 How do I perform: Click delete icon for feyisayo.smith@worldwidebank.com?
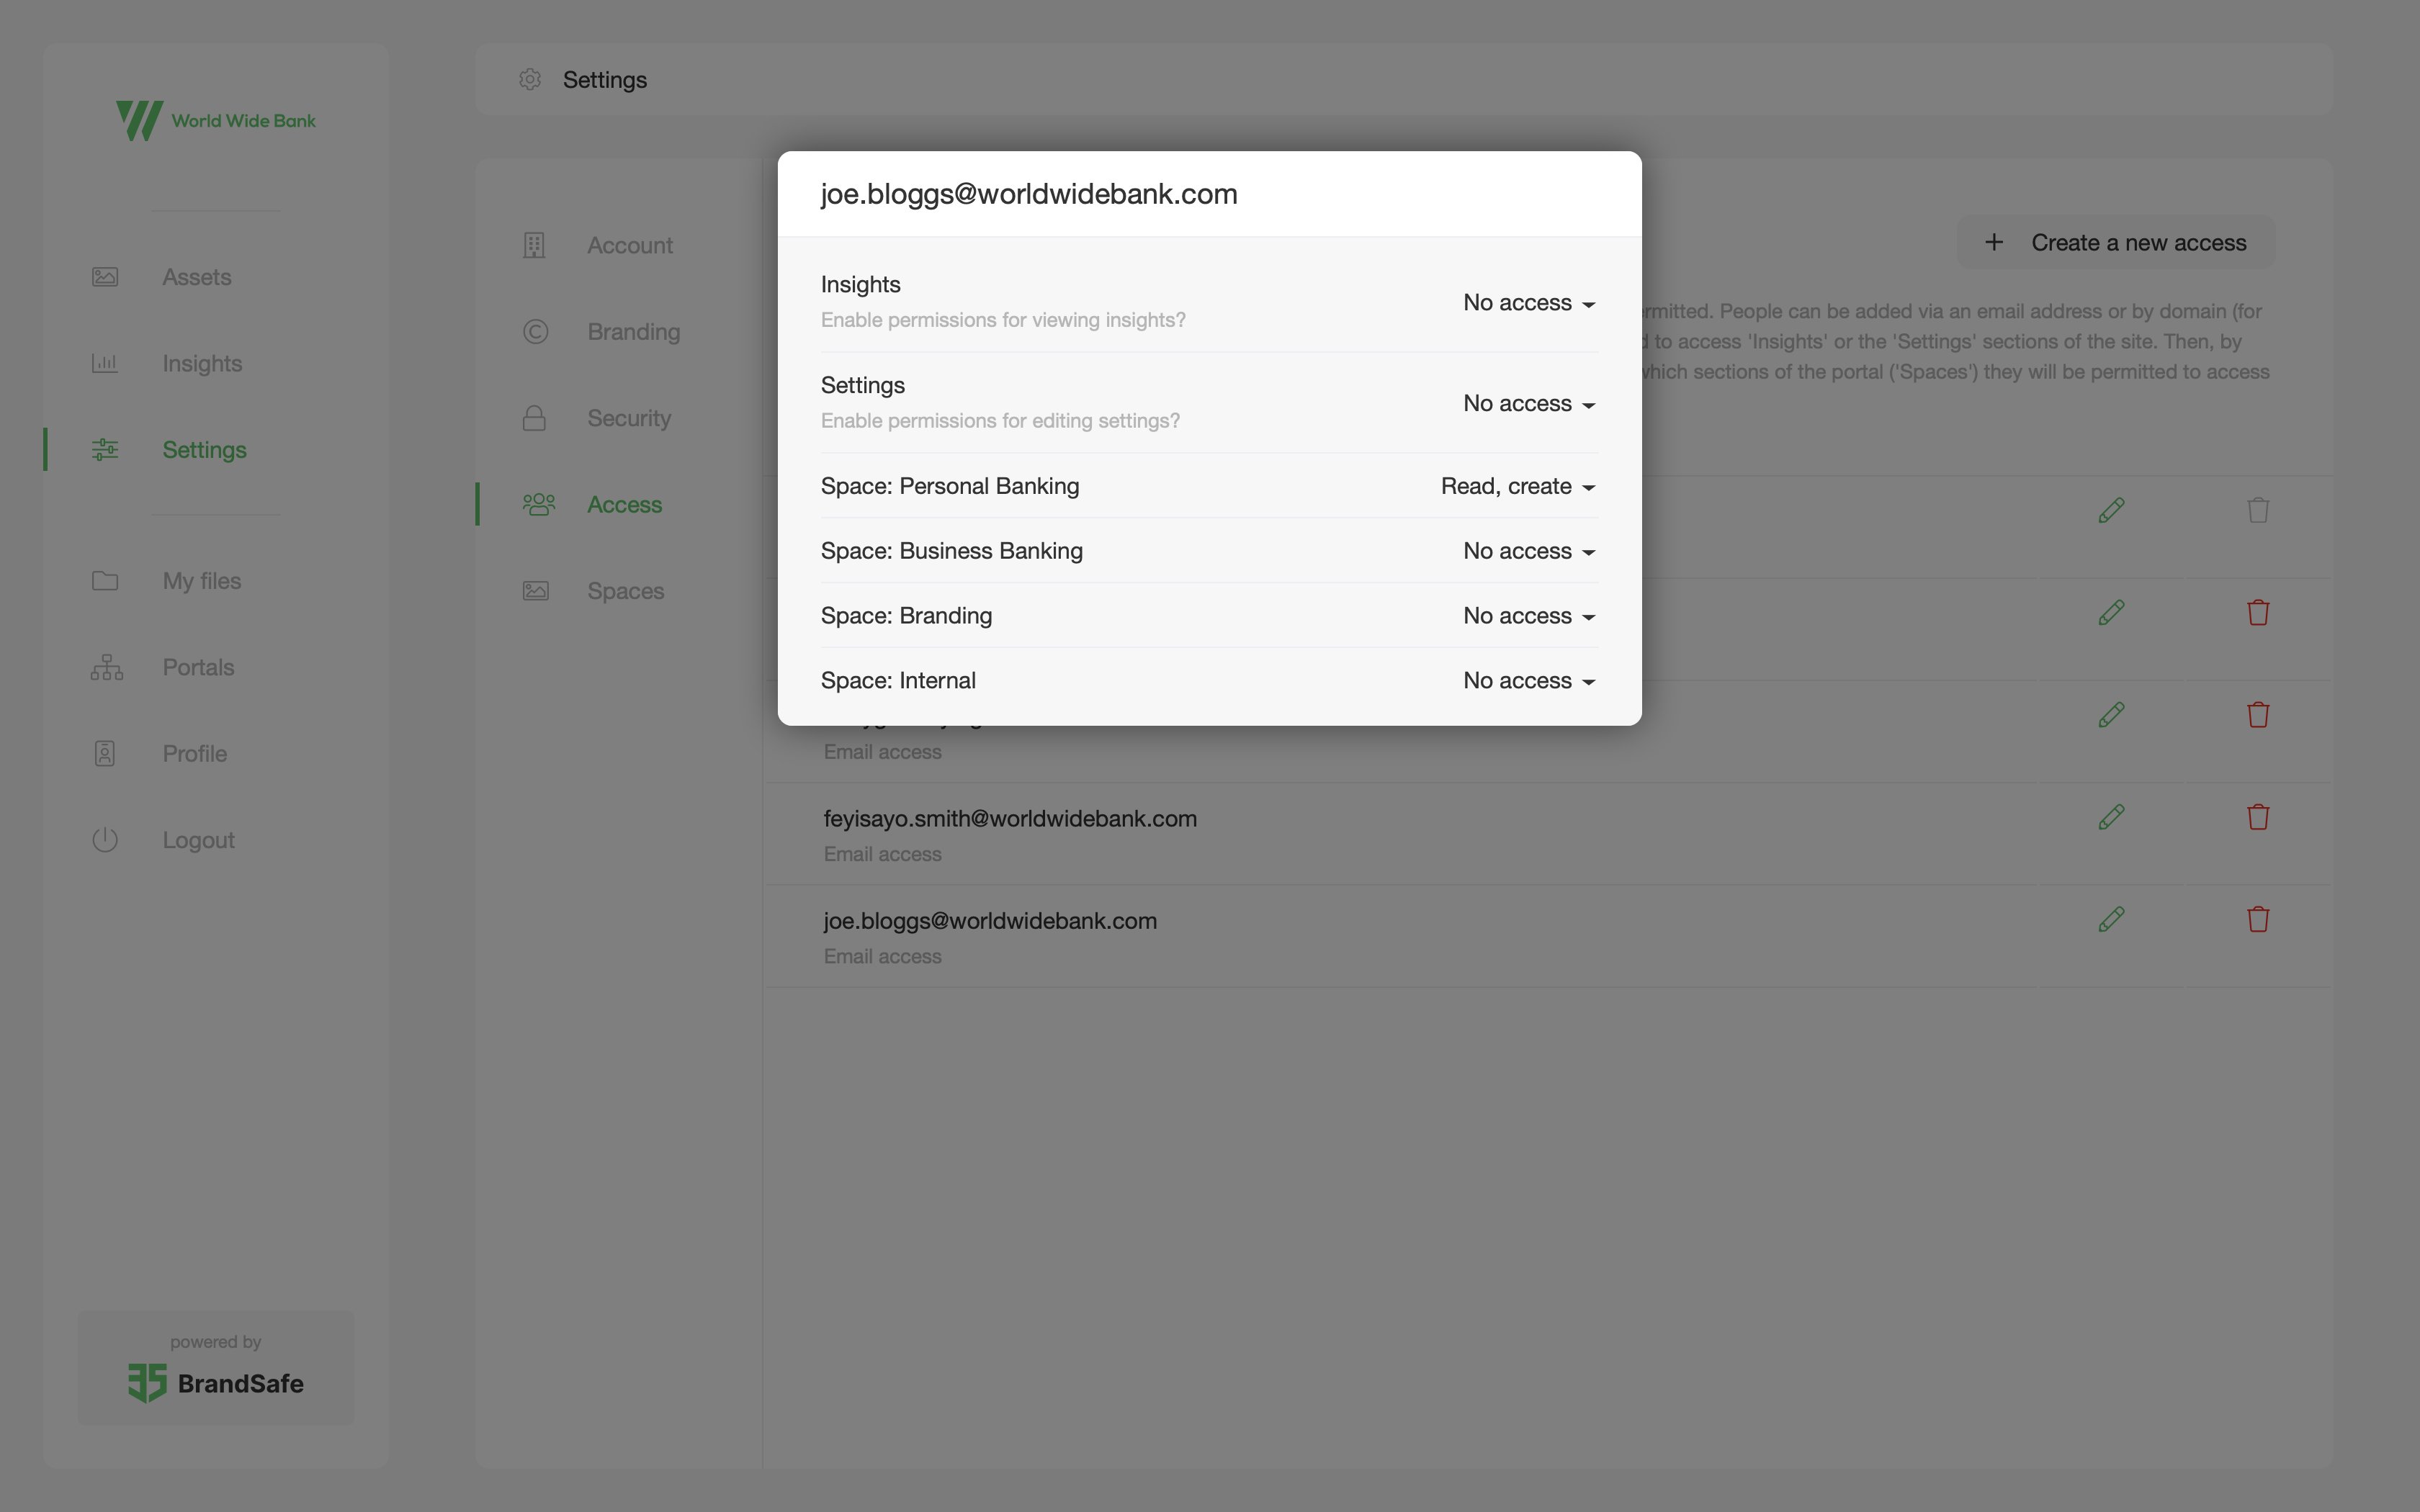(2257, 819)
